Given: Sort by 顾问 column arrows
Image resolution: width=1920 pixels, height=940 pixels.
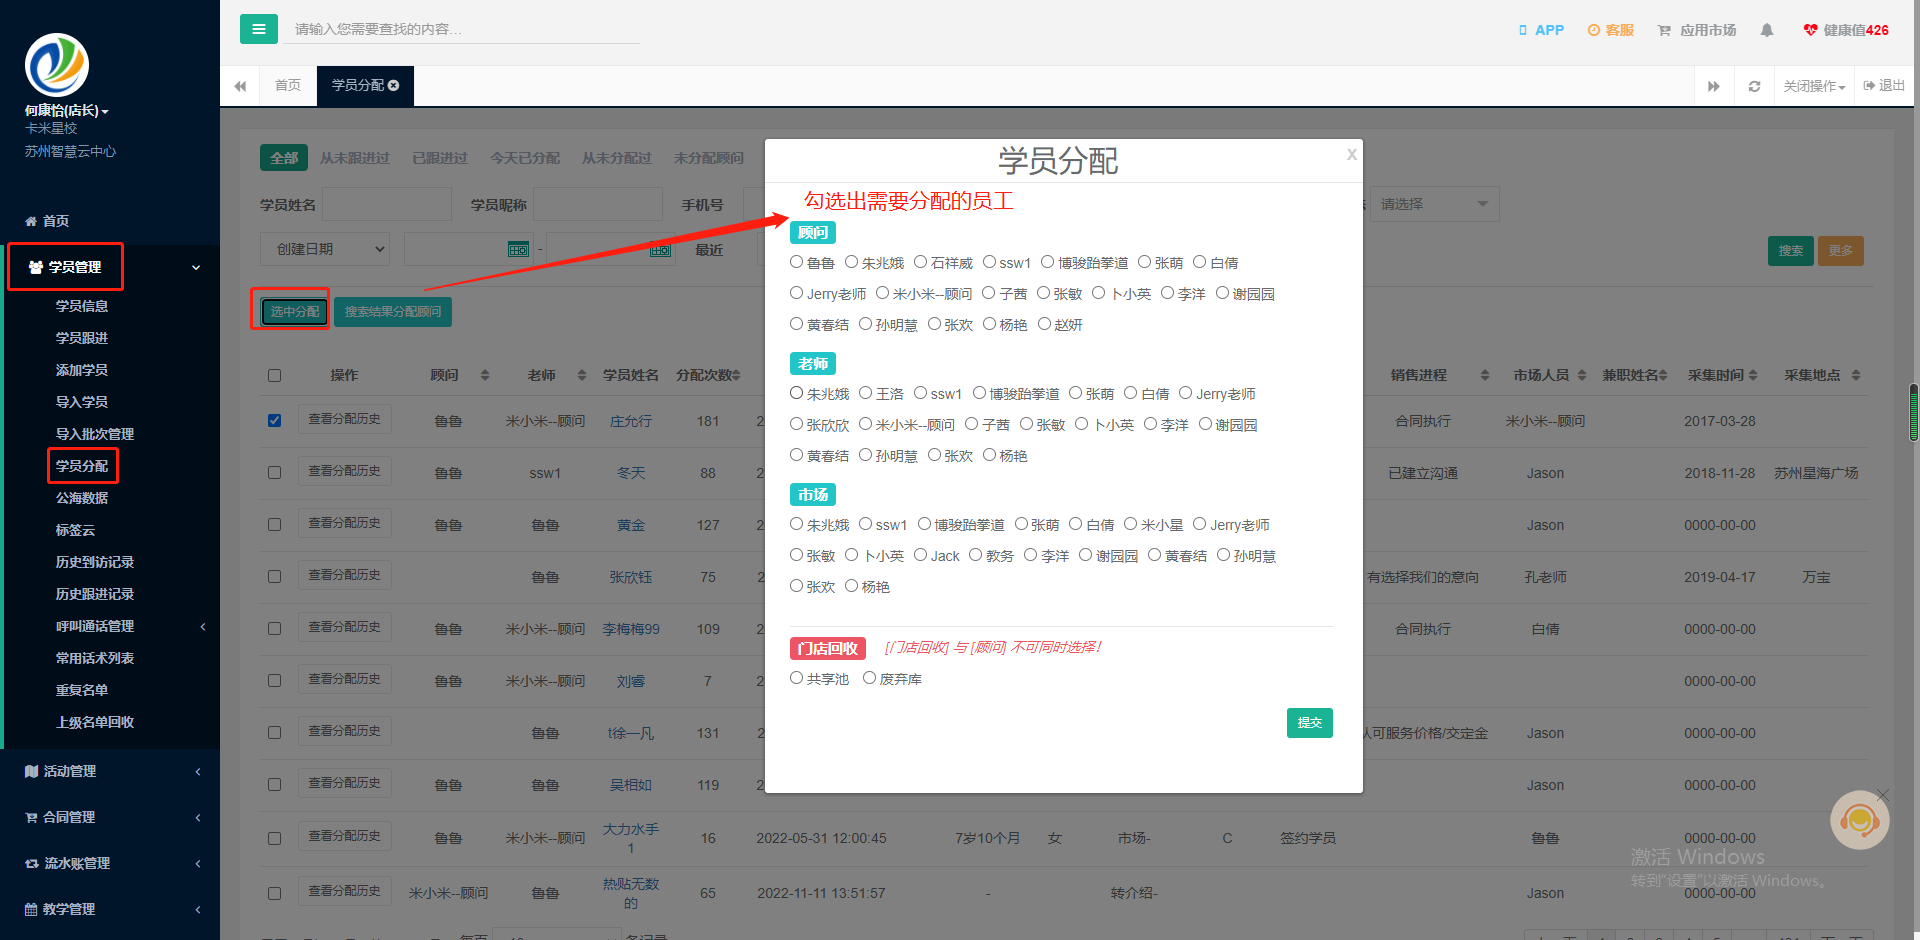Looking at the screenshot, I should tap(485, 375).
